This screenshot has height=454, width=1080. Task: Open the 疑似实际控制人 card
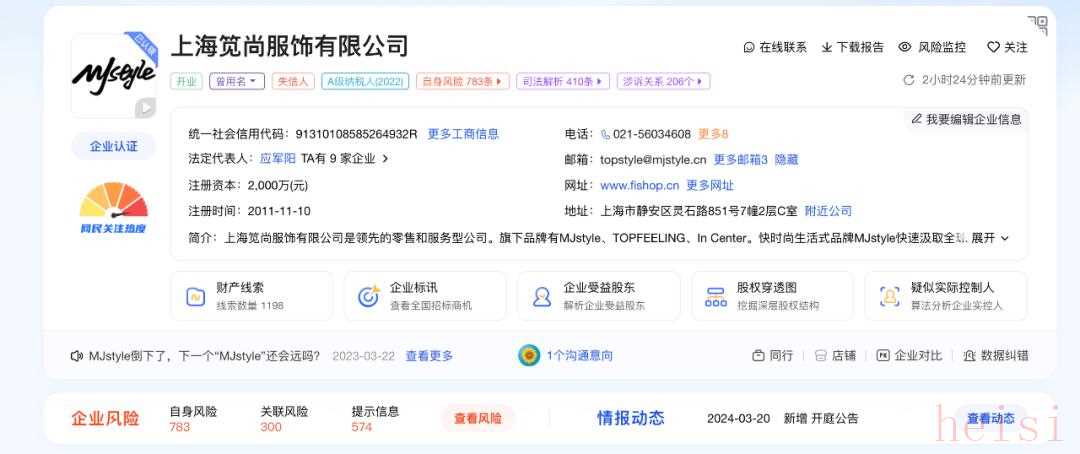click(x=946, y=296)
